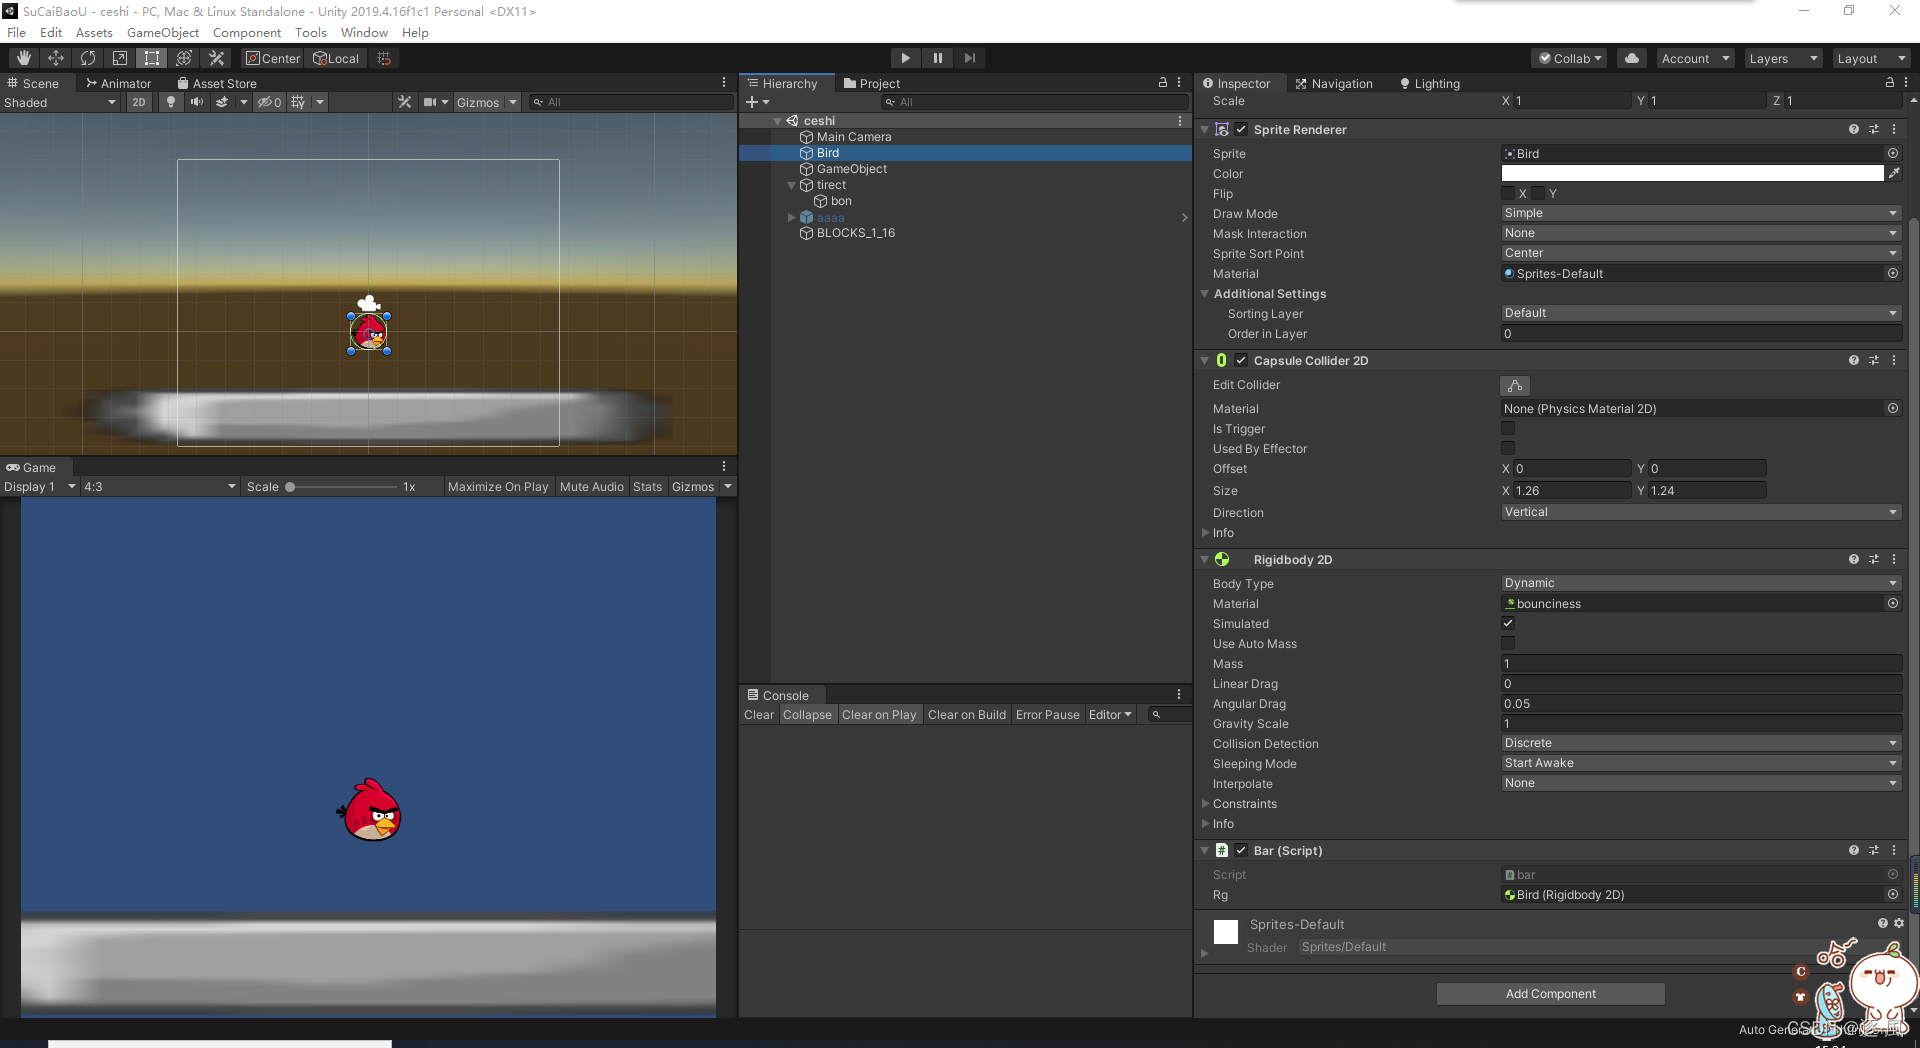This screenshot has width=1920, height=1048.
Task: Switch to the Animator tab
Action: 118,83
